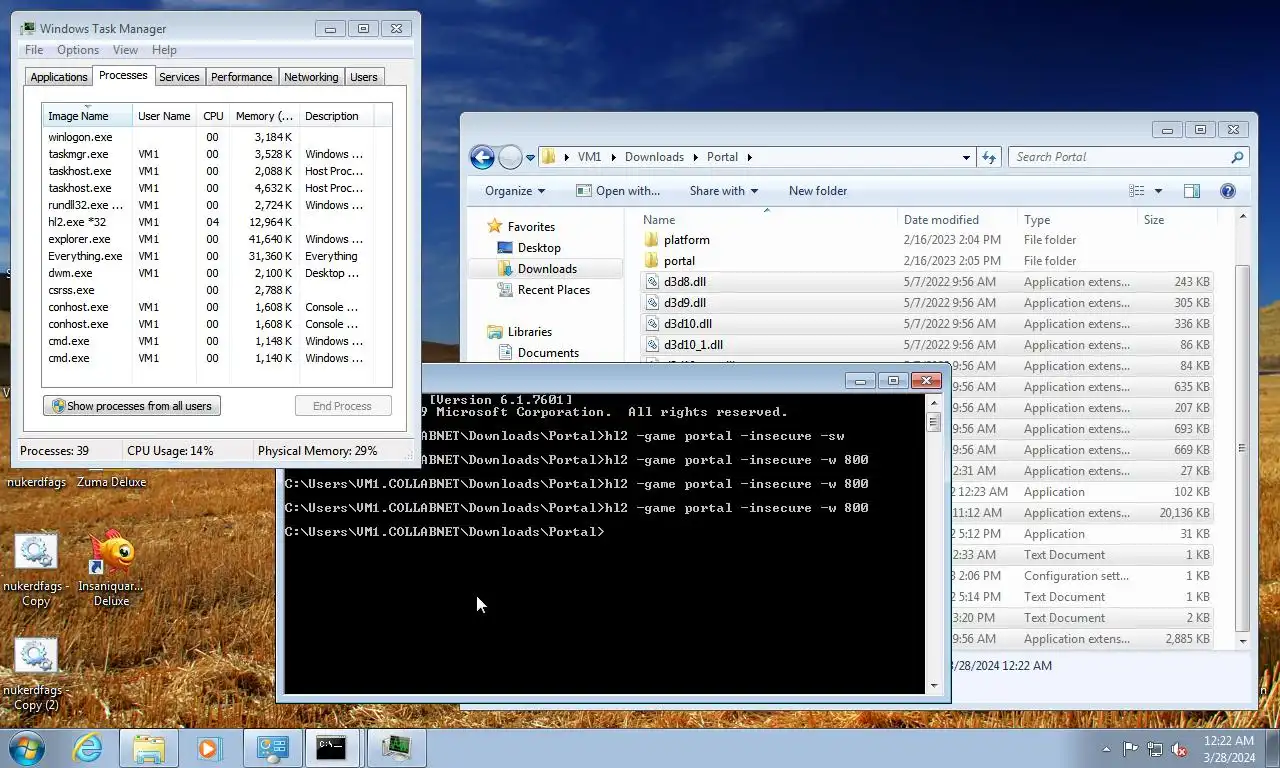Open Windows Media Player taskbar icon

coord(209,748)
